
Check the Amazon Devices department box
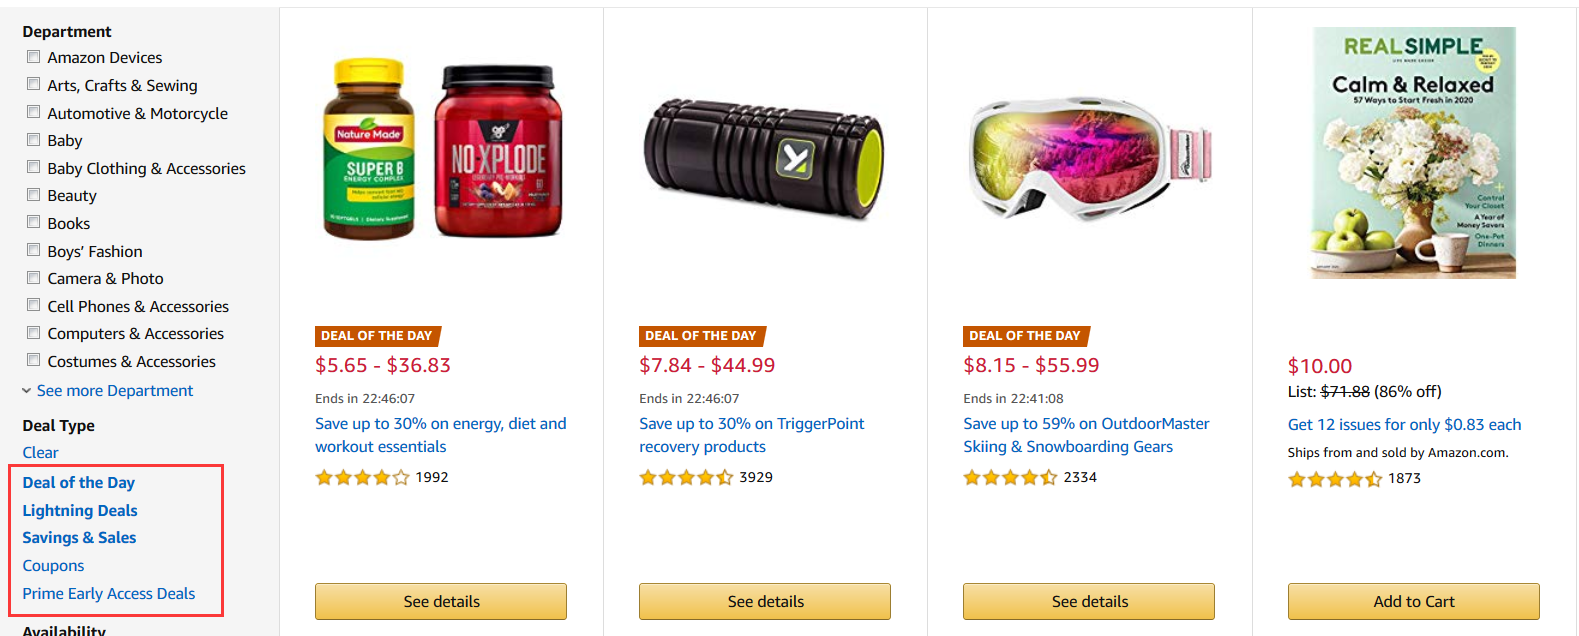pos(34,57)
